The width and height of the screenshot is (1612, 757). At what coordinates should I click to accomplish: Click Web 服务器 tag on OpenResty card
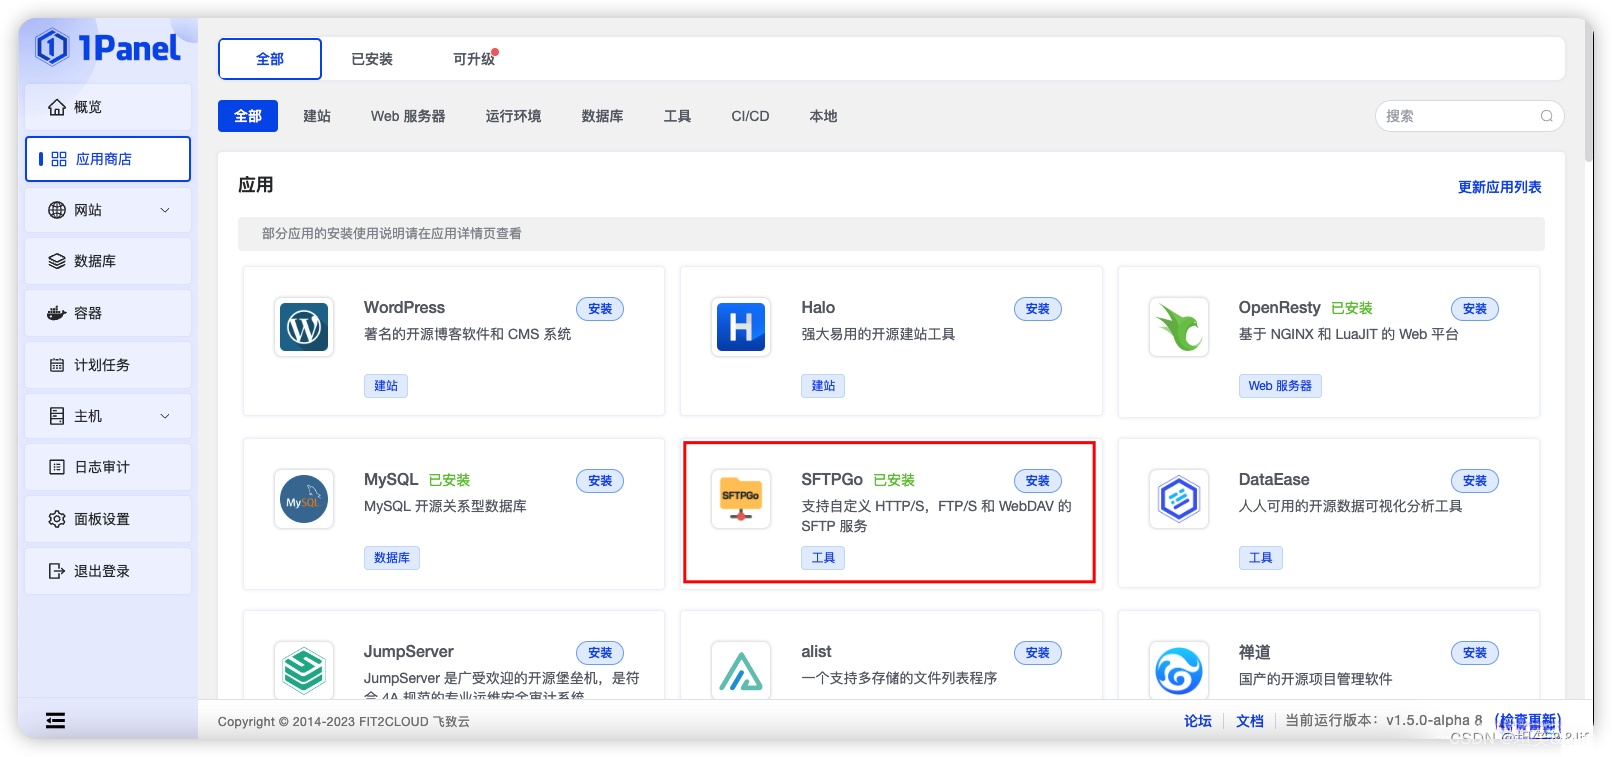(1280, 386)
